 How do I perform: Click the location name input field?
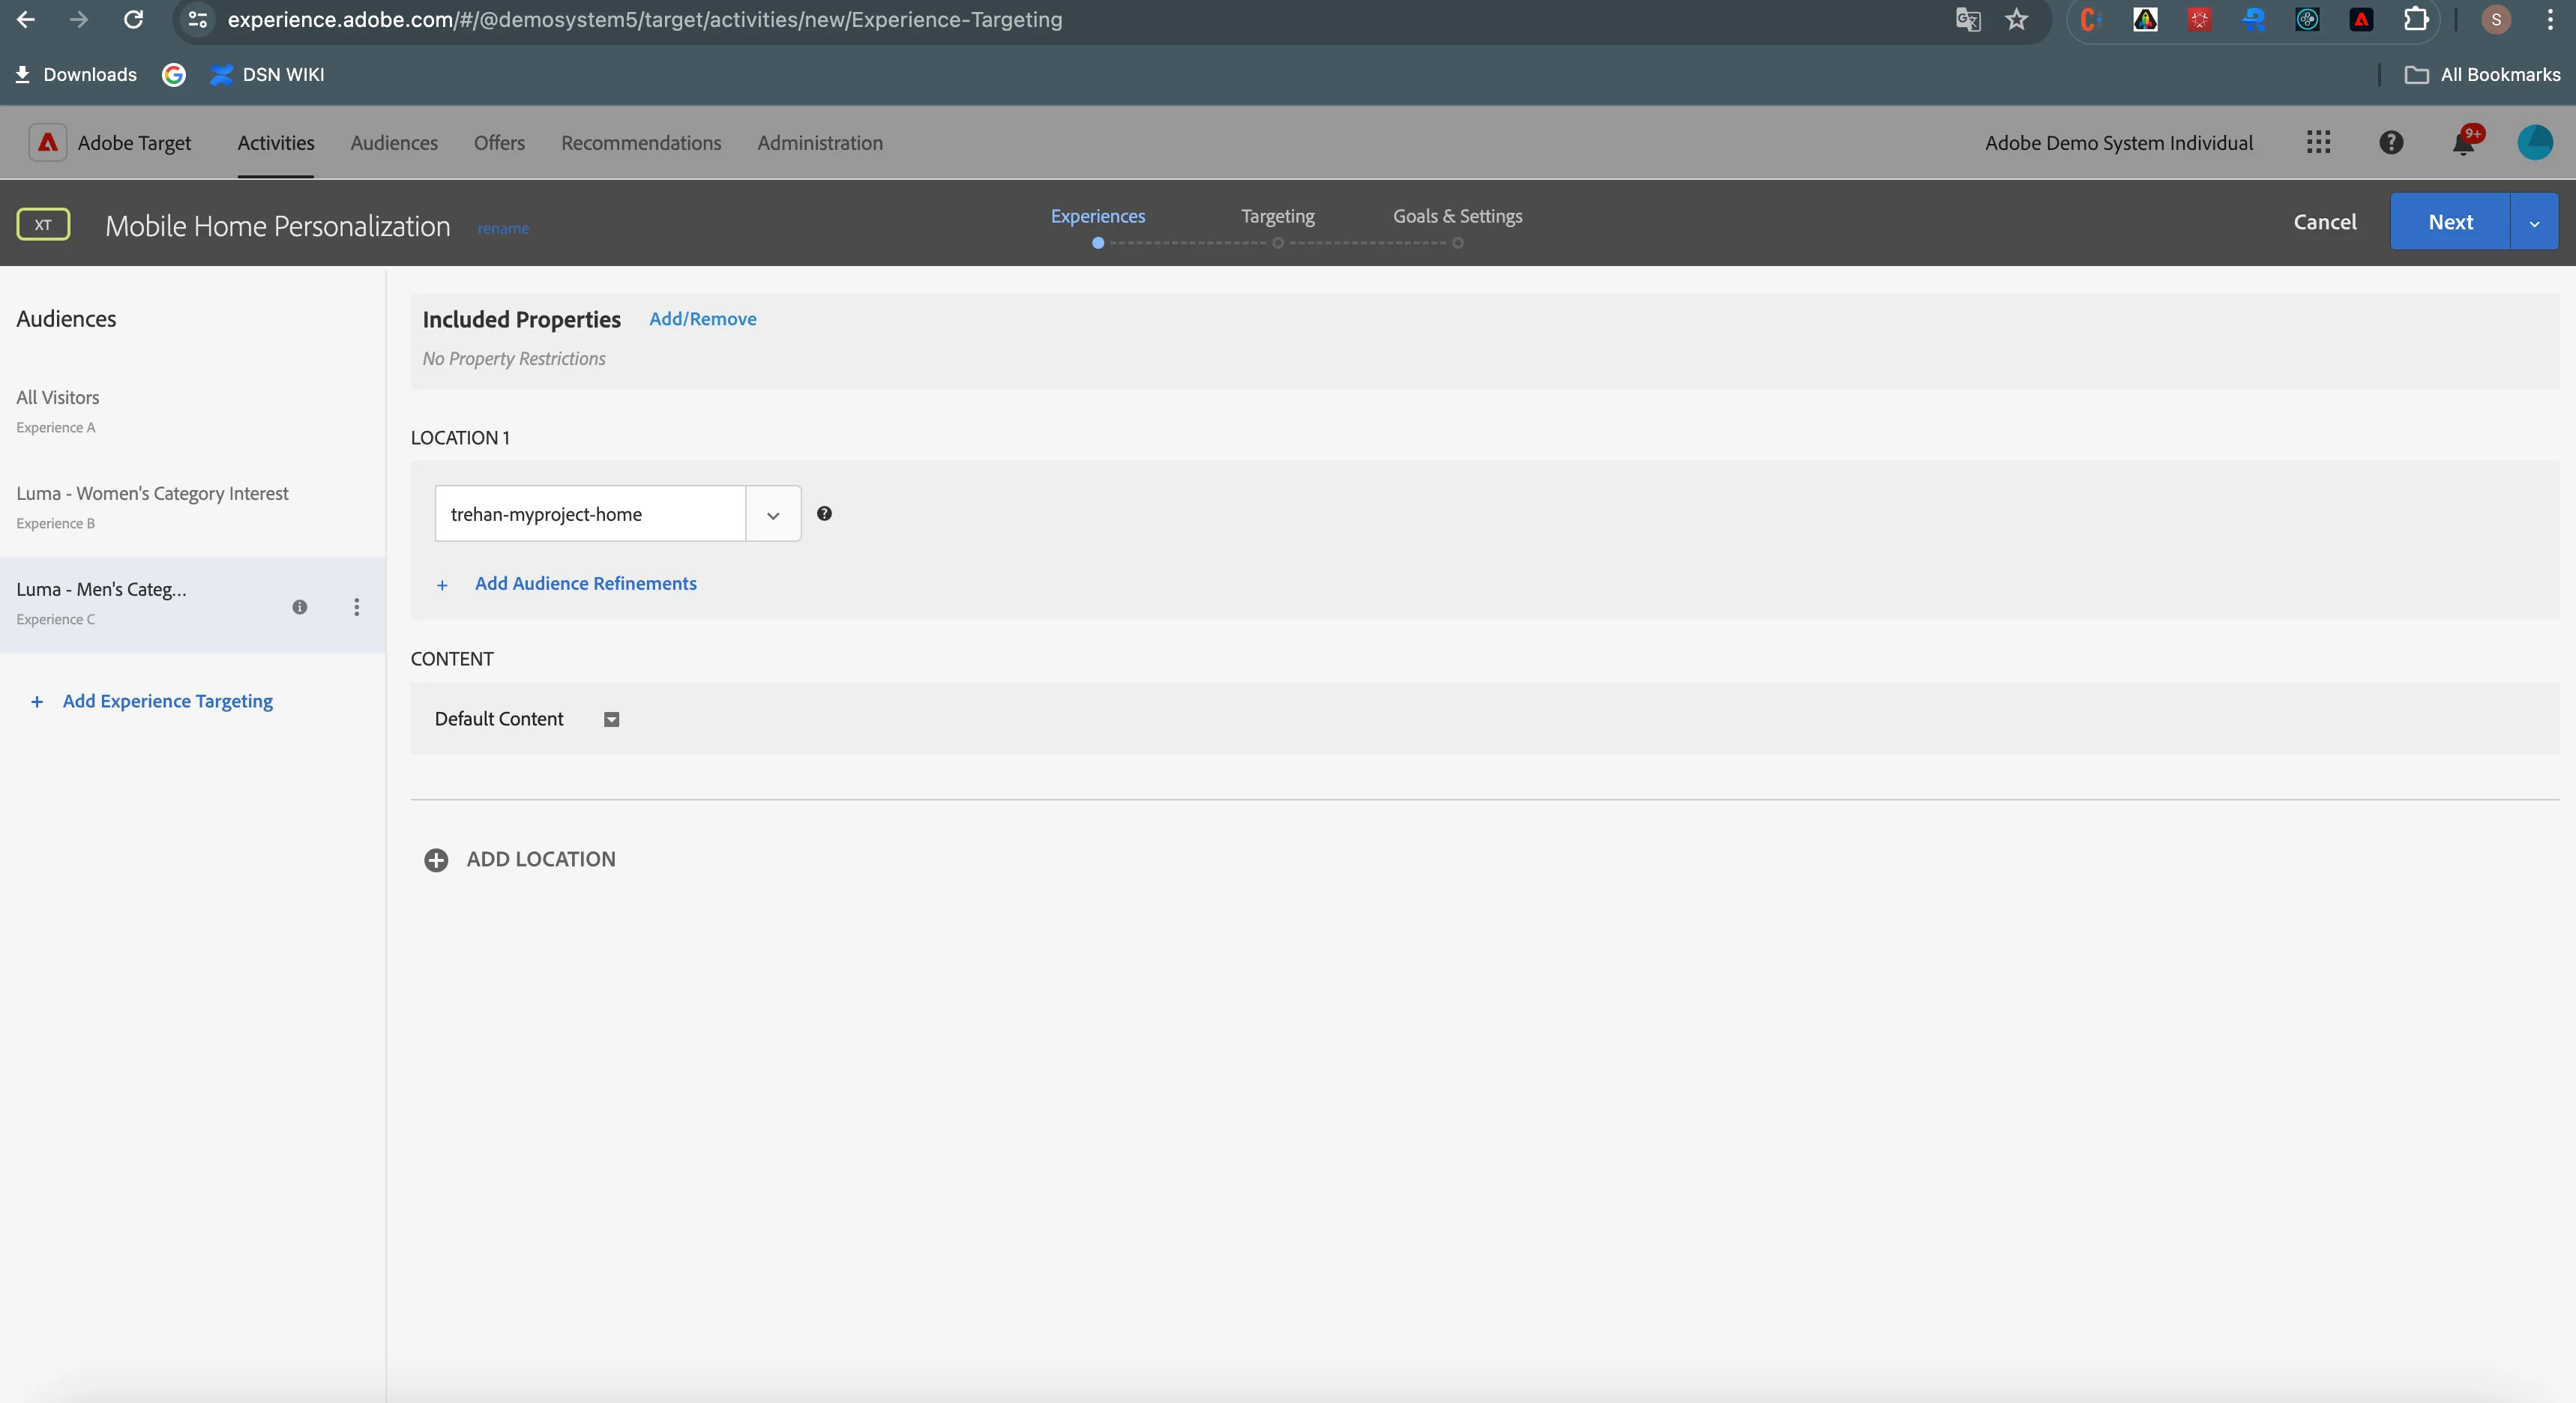click(x=590, y=514)
